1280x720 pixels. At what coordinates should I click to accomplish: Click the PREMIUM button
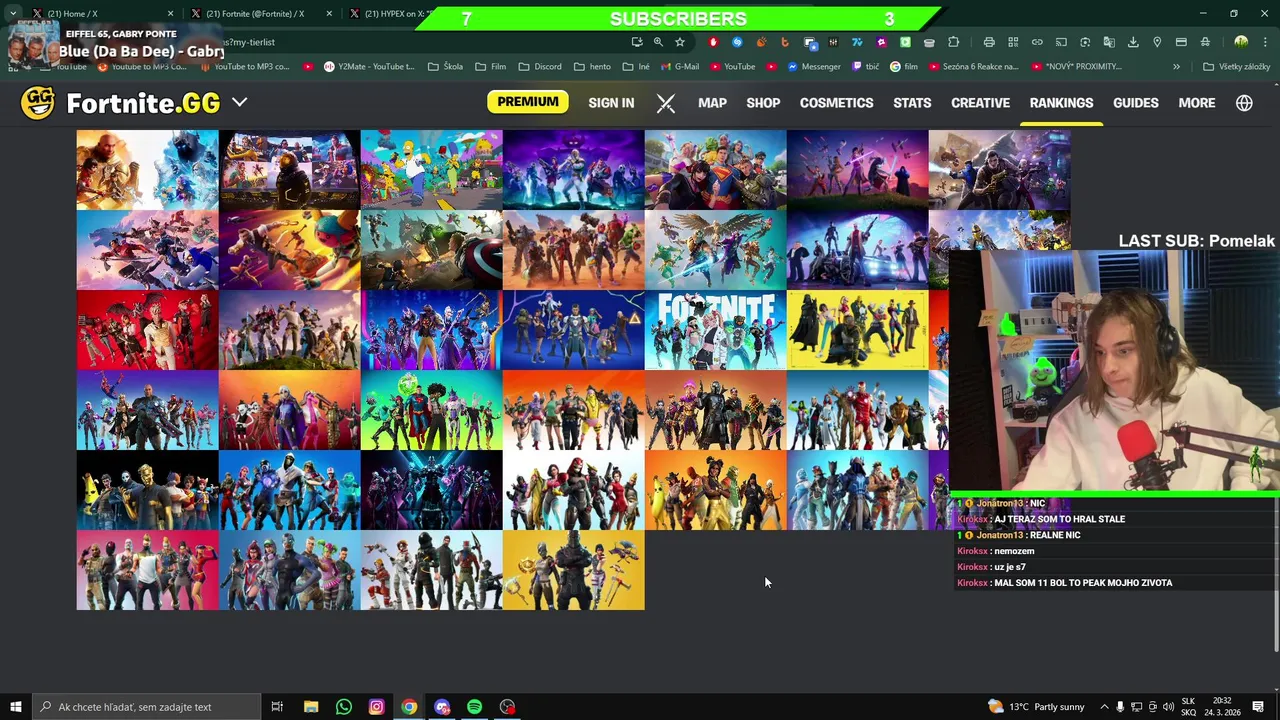click(527, 102)
